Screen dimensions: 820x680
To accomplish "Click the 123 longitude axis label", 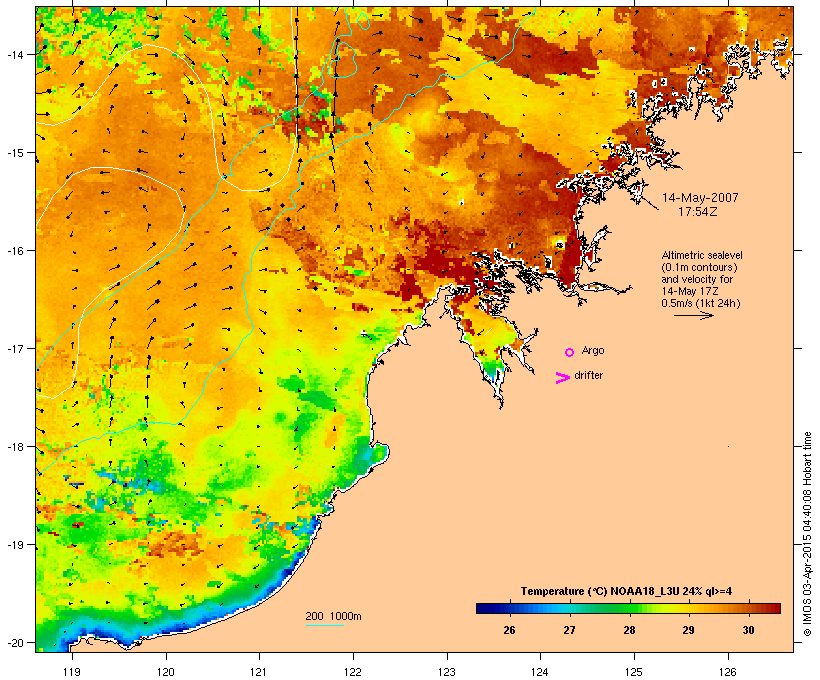I will point(447,672).
